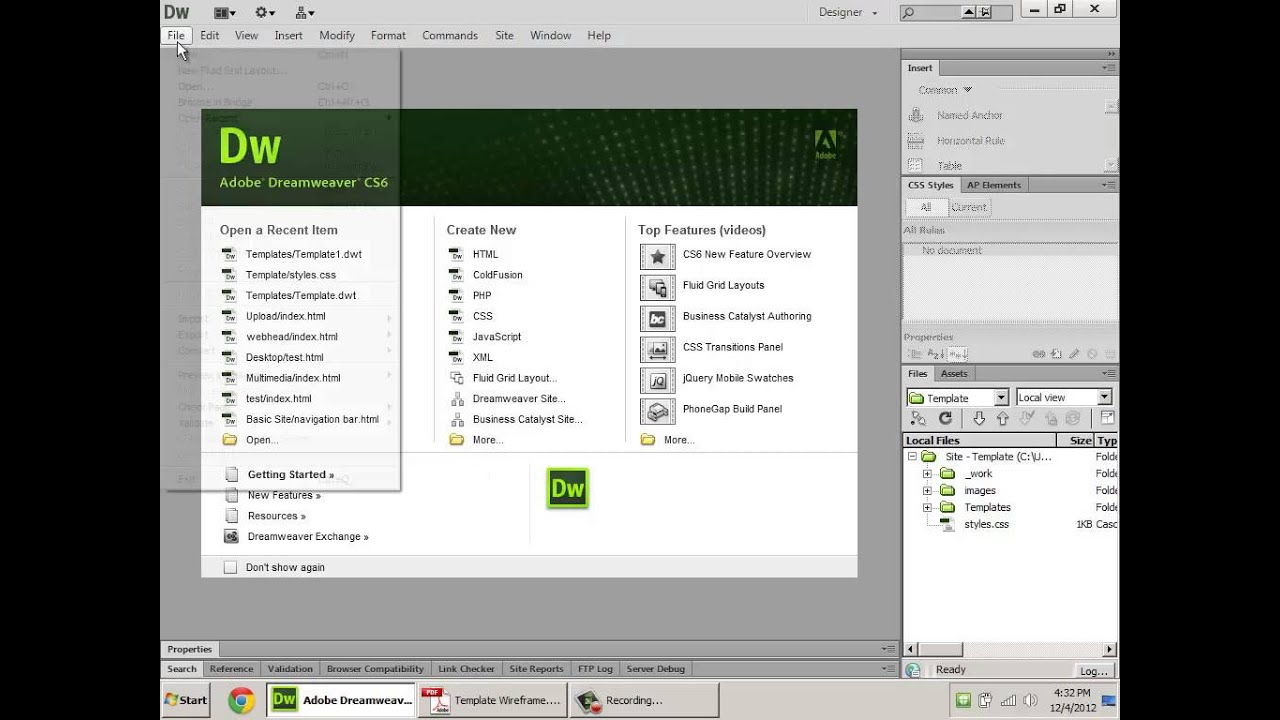Click the Log... button in Files panel
Image resolution: width=1280 pixels, height=720 pixels.
coord(1093,671)
